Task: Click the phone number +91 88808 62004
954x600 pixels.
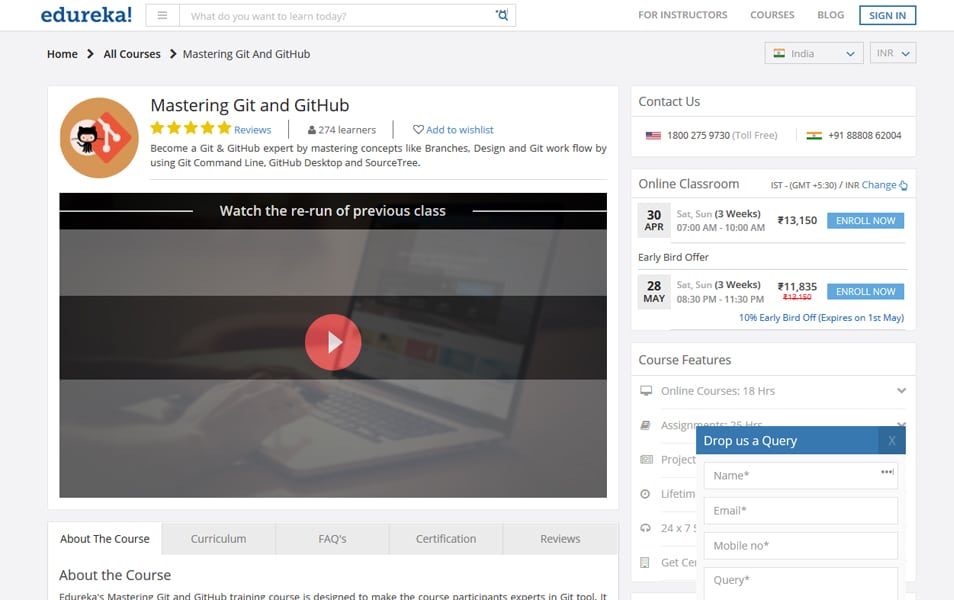Action: 865,136
